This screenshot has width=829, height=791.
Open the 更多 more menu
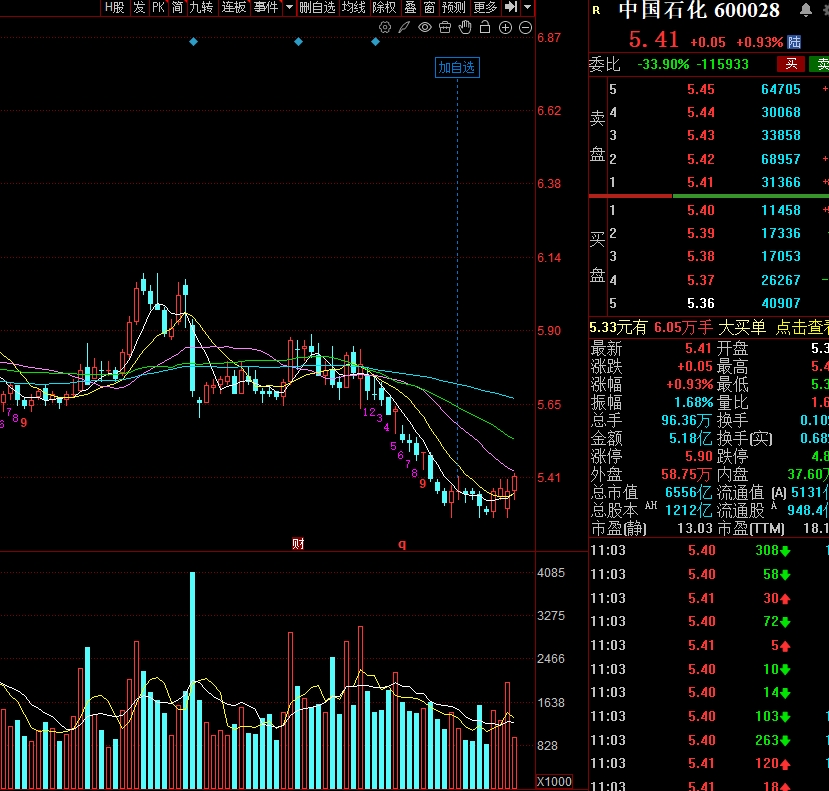point(485,7)
